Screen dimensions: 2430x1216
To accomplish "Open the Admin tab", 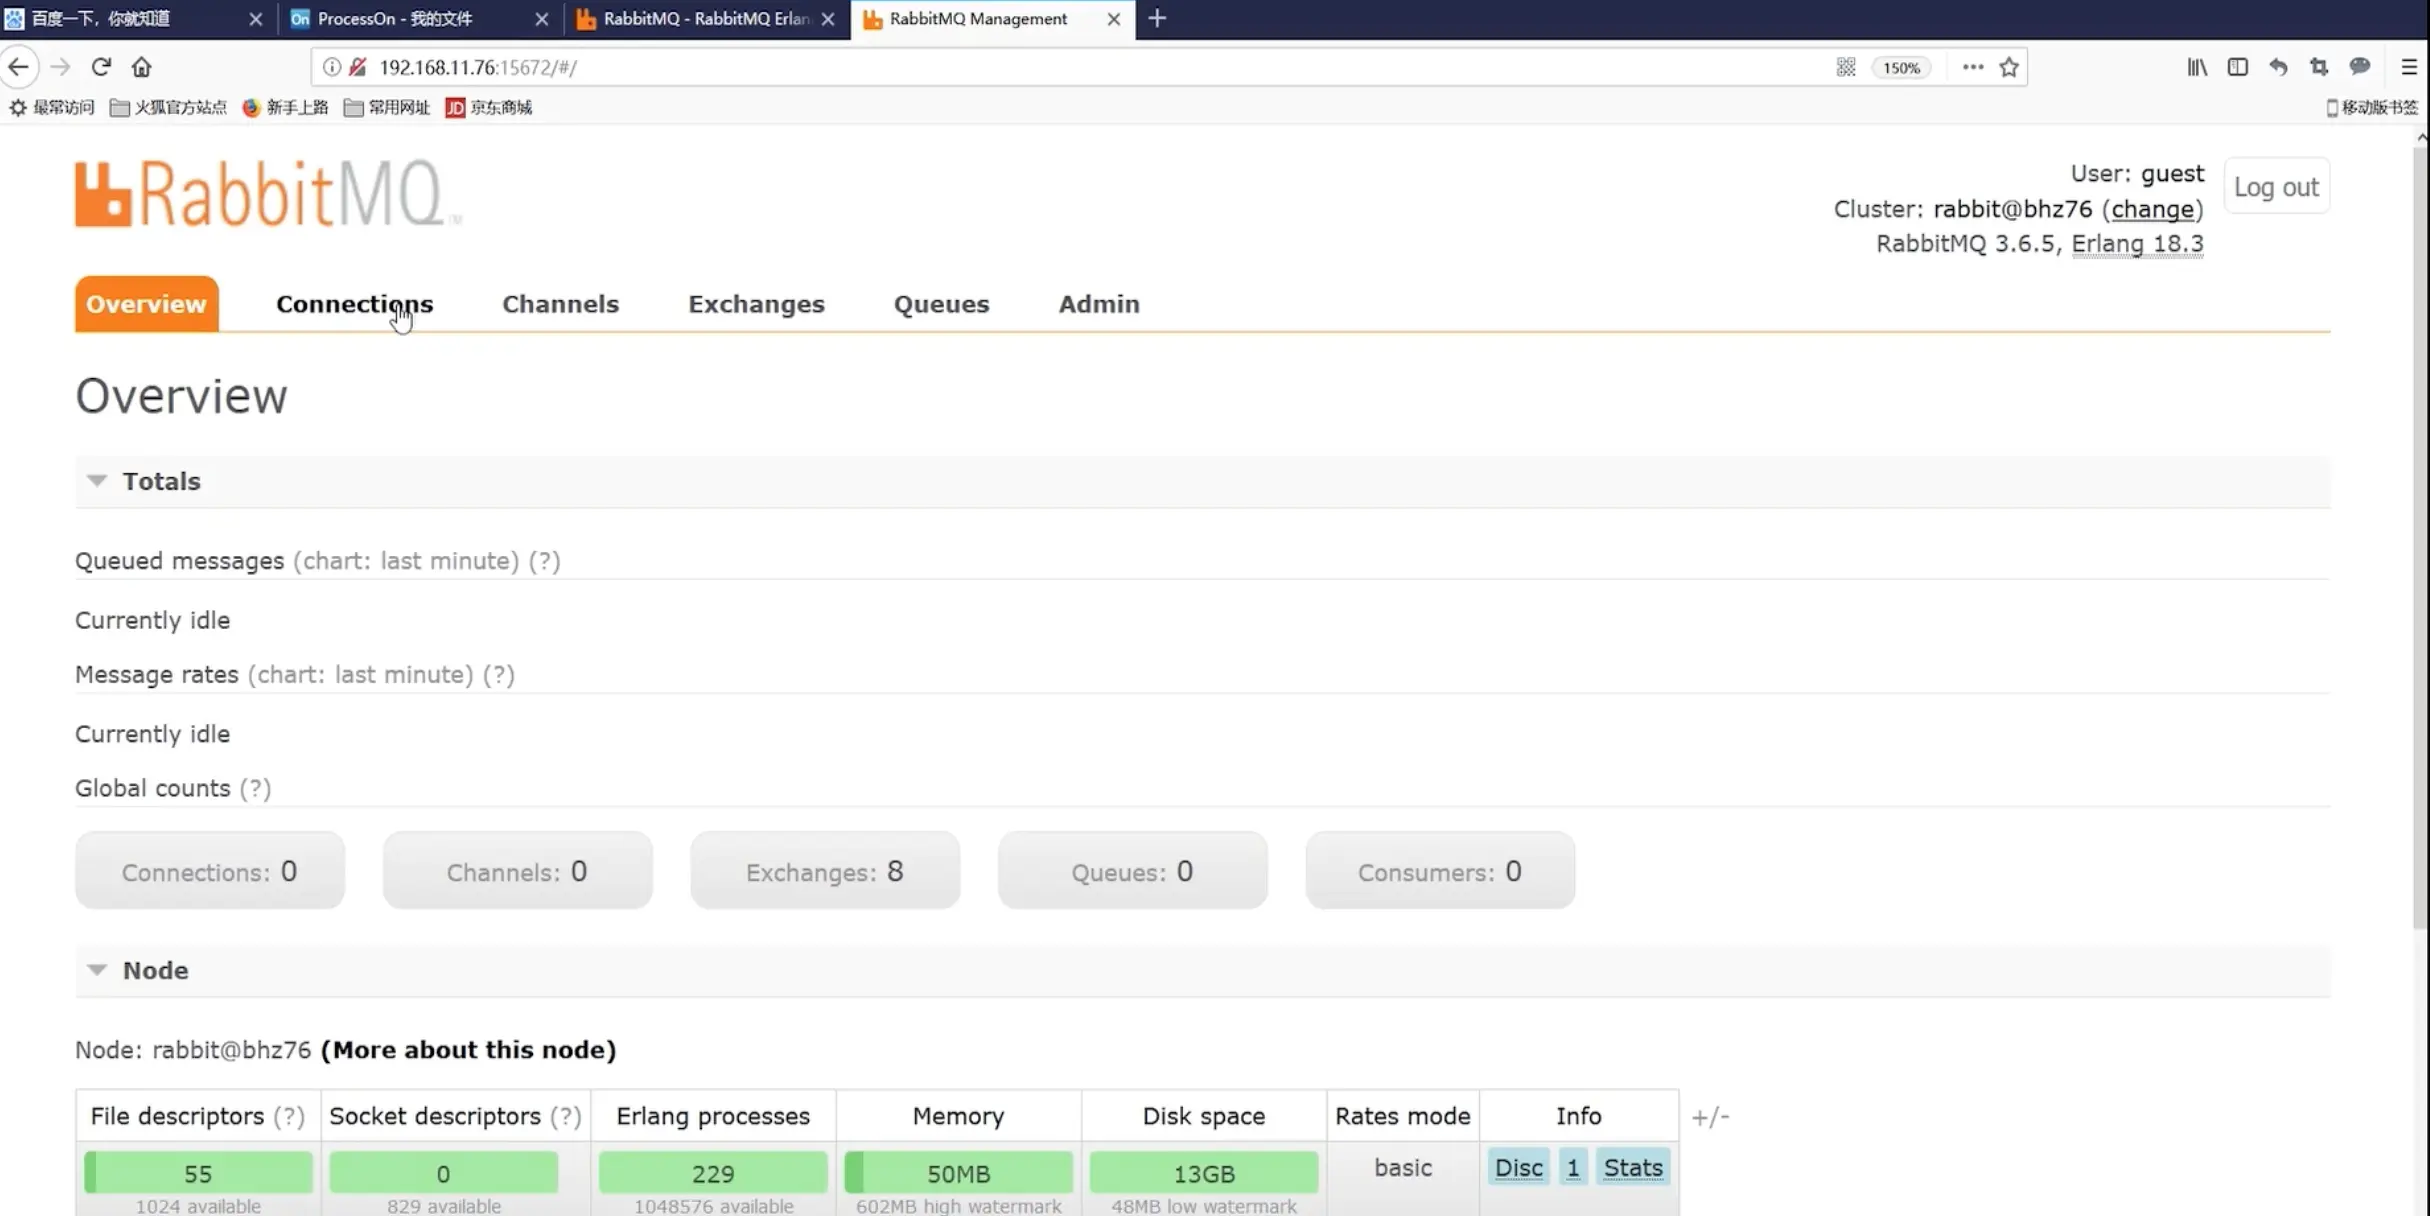I will pos(1099,304).
